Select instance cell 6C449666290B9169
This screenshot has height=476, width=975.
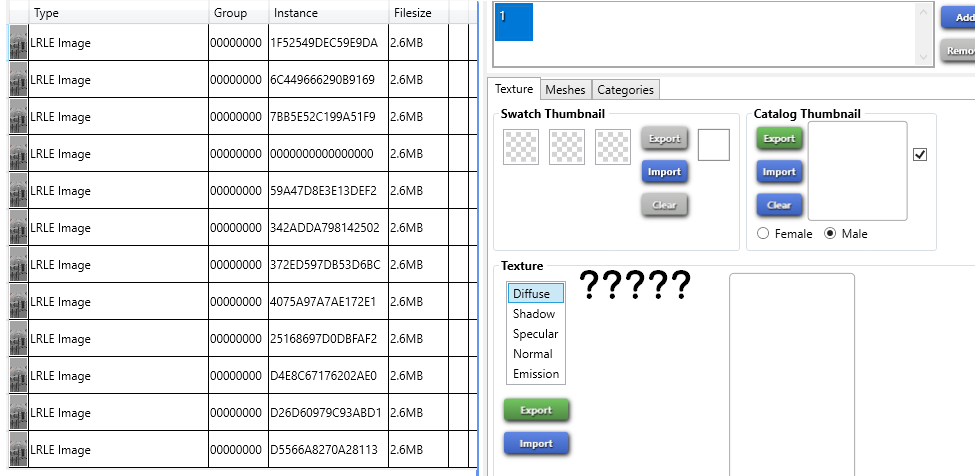[x=328, y=80]
